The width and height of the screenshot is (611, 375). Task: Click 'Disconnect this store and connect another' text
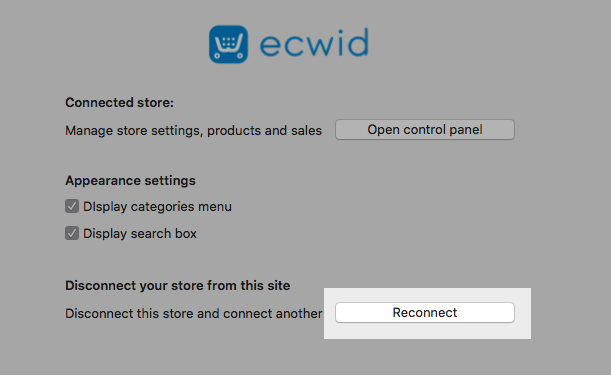click(x=194, y=313)
